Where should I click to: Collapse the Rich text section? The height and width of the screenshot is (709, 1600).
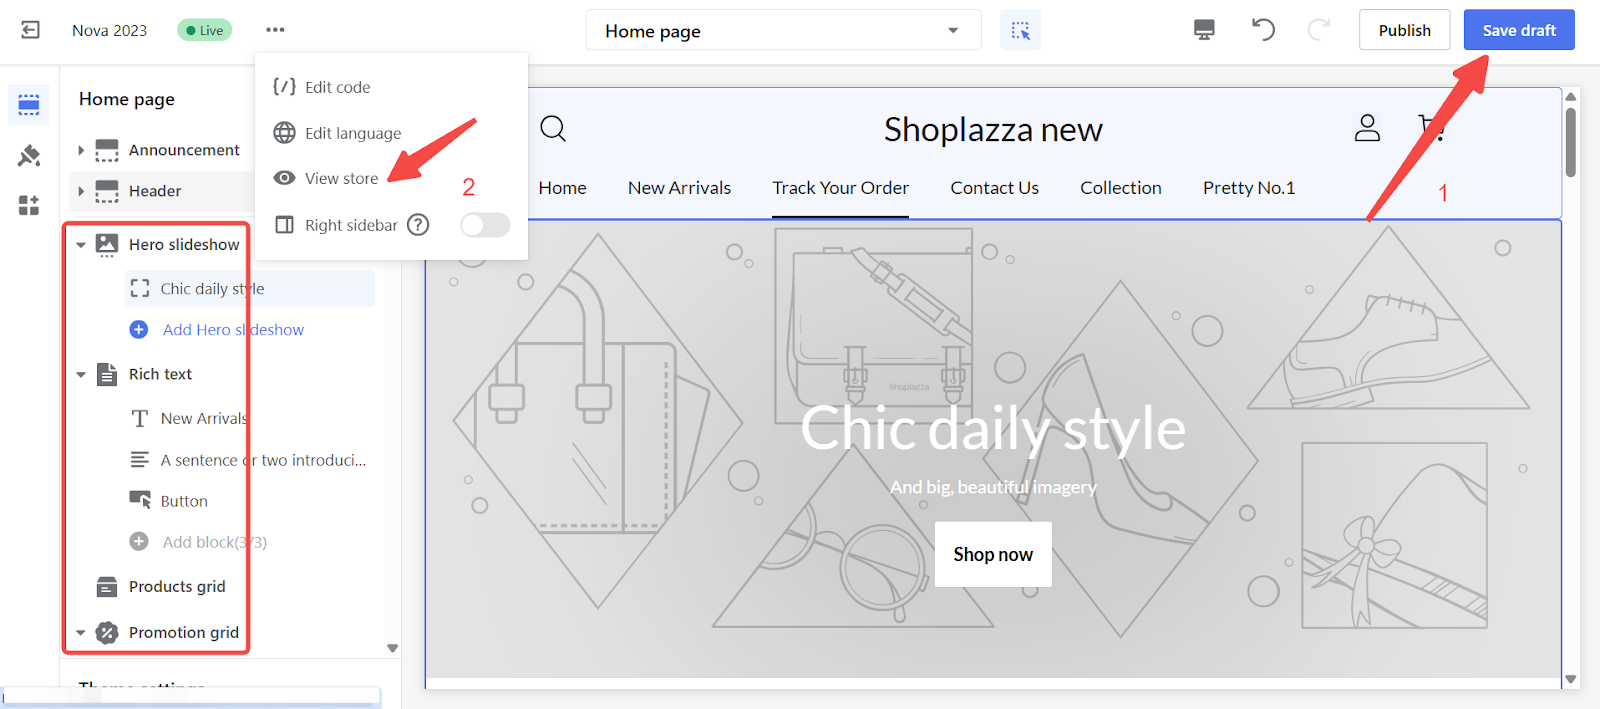pos(81,375)
